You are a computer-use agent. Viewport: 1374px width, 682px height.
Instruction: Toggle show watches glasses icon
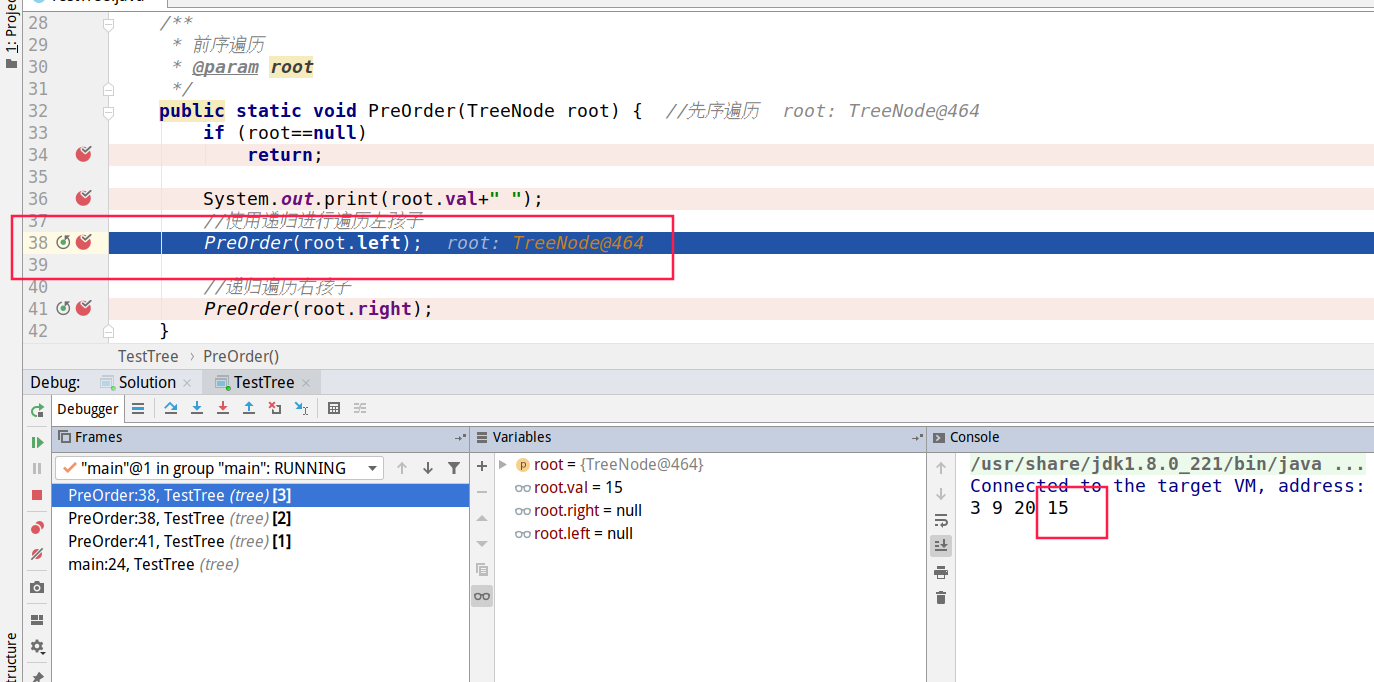tap(482, 596)
